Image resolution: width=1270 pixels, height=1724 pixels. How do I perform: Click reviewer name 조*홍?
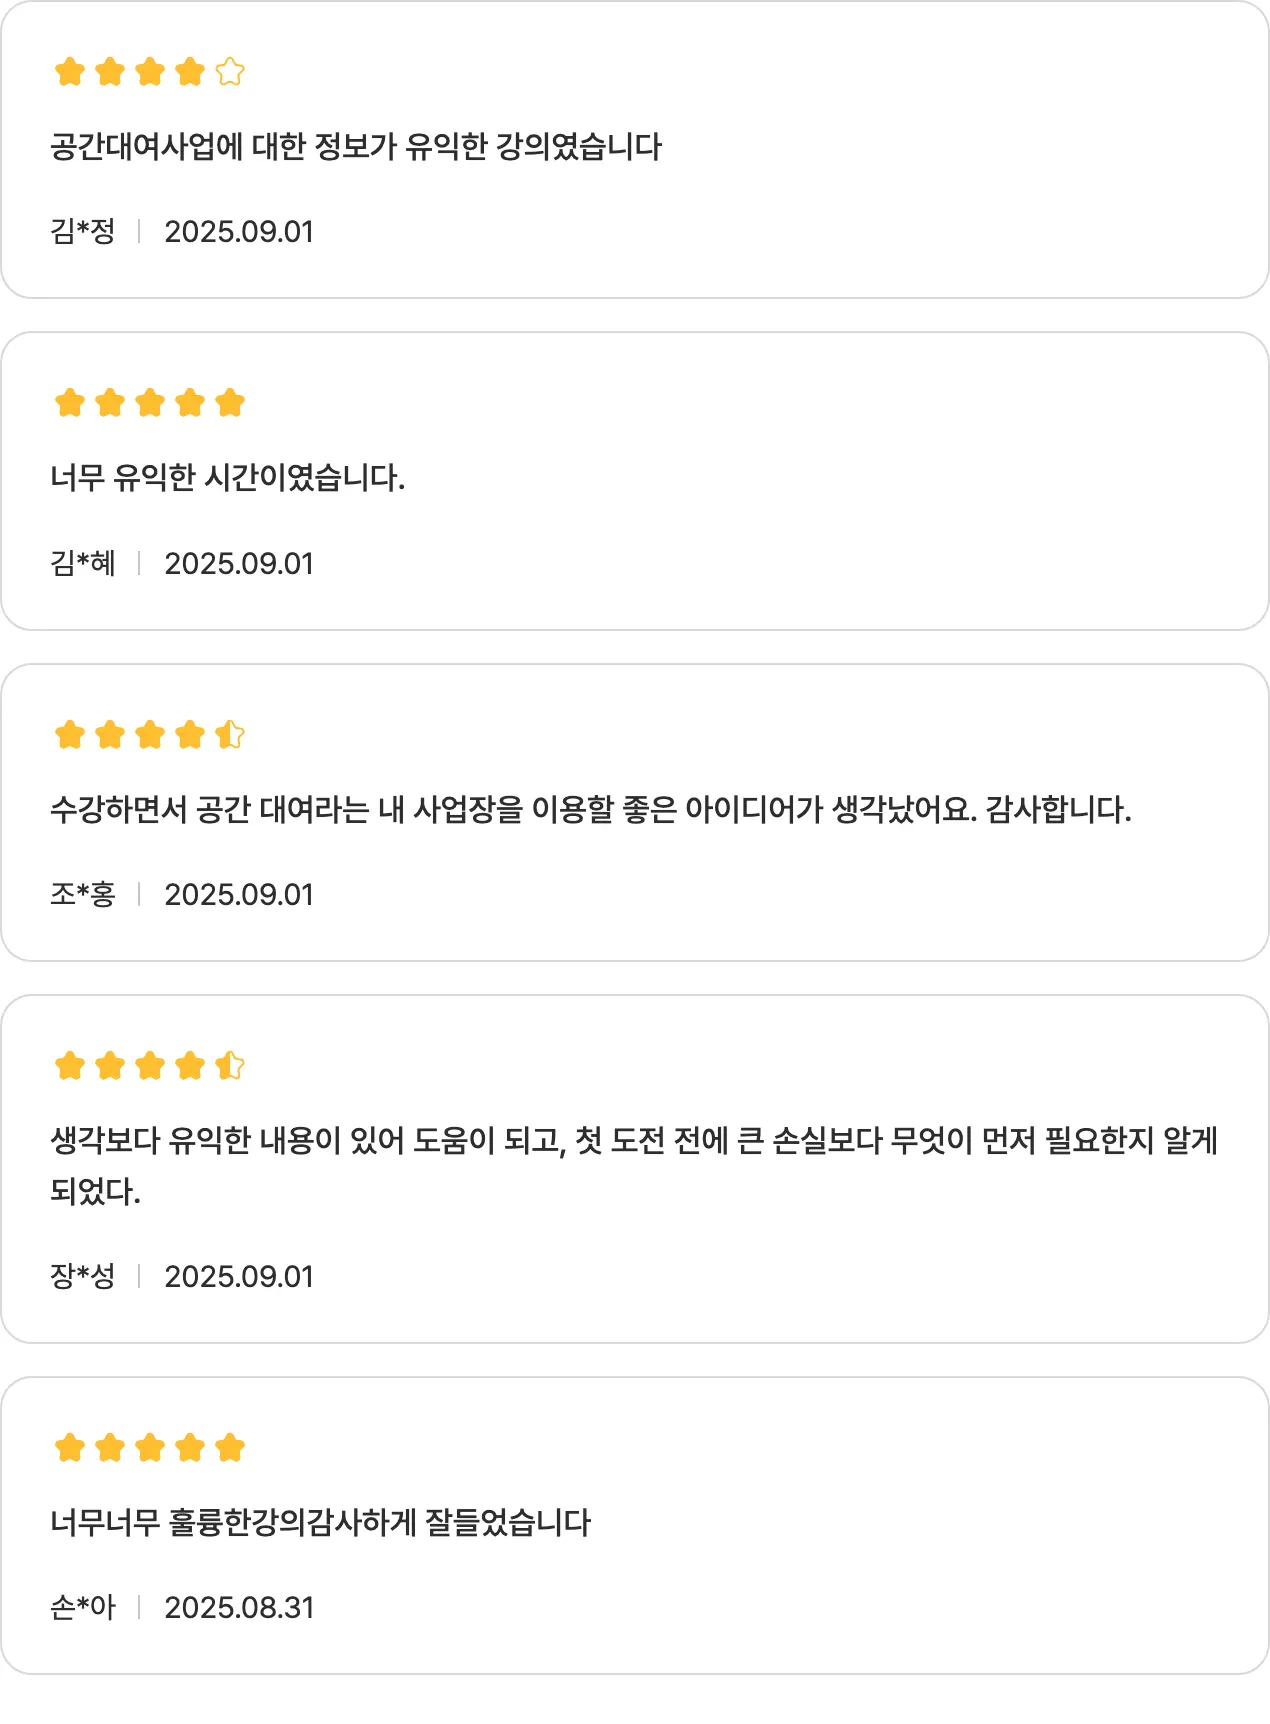pos(83,894)
